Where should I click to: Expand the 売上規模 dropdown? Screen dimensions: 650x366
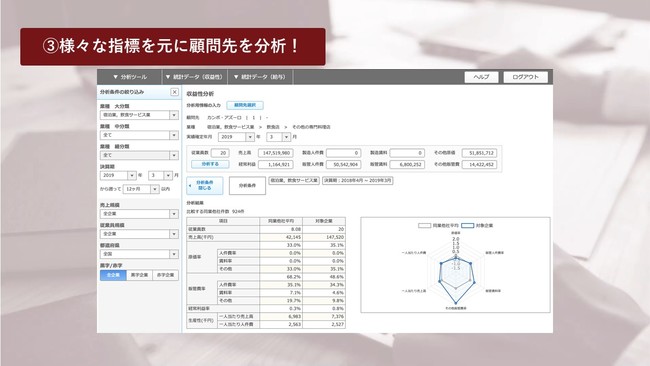click(x=139, y=214)
